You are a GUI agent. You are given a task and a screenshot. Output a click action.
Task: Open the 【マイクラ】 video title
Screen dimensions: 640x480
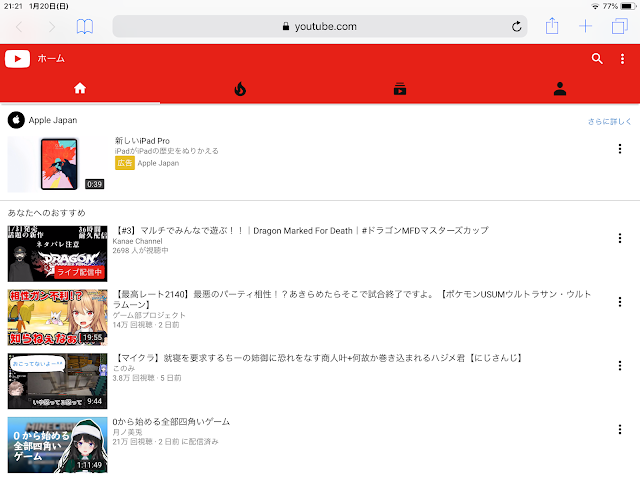(318, 358)
